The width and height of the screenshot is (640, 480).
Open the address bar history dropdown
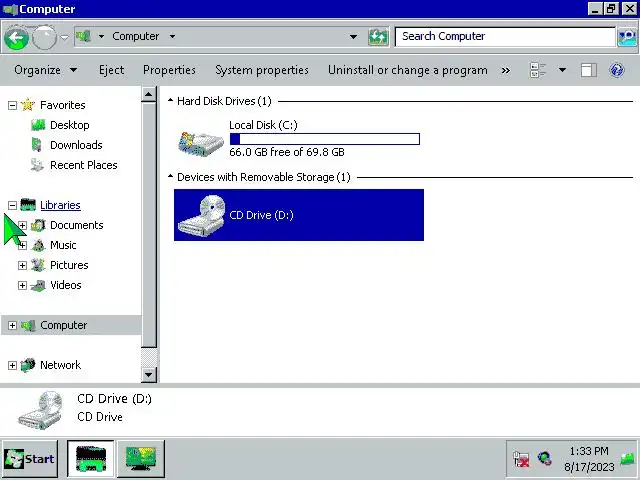353,37
